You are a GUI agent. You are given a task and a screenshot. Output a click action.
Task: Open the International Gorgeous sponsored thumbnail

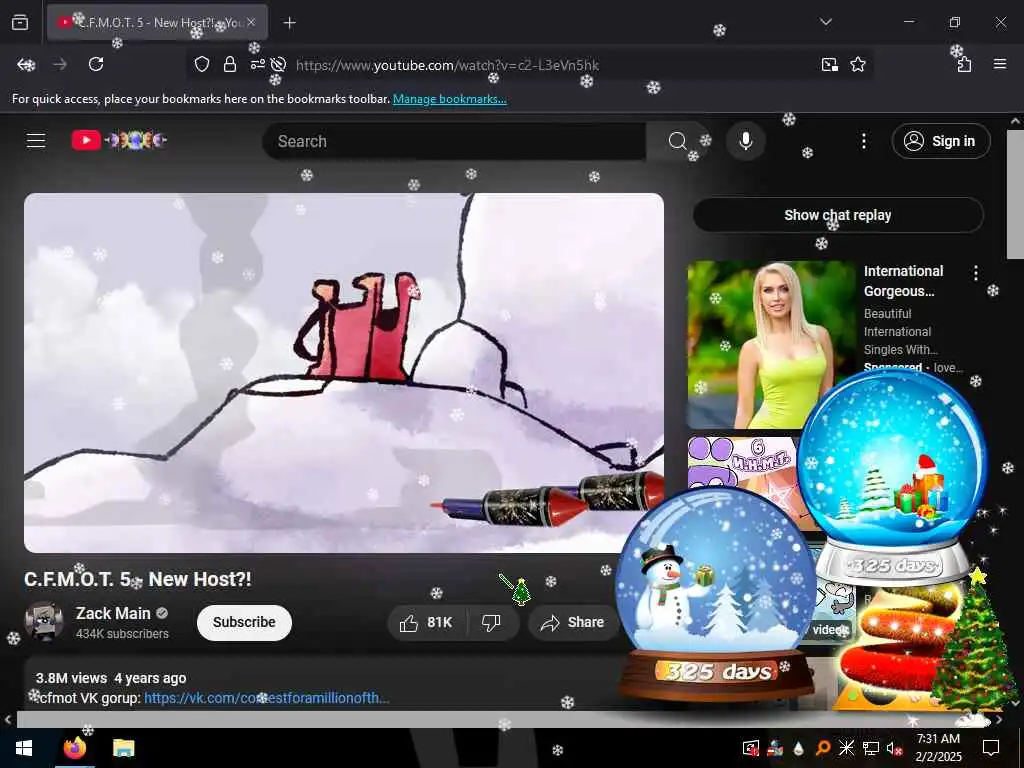click(x=771, y=345)
